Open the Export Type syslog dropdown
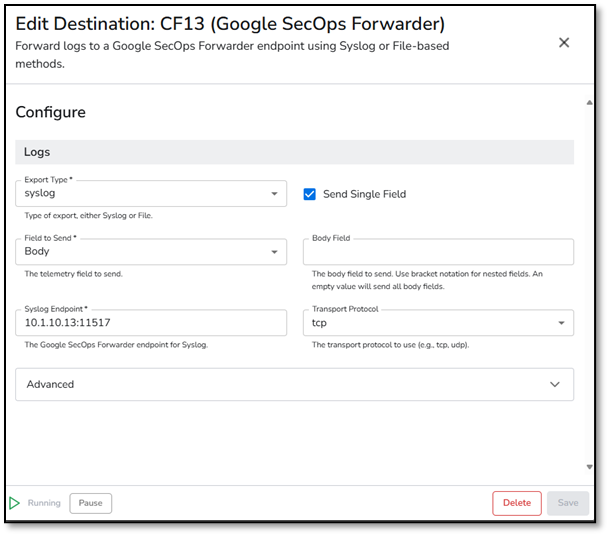Screen dimensions: 609x536 tap(151, 193)
